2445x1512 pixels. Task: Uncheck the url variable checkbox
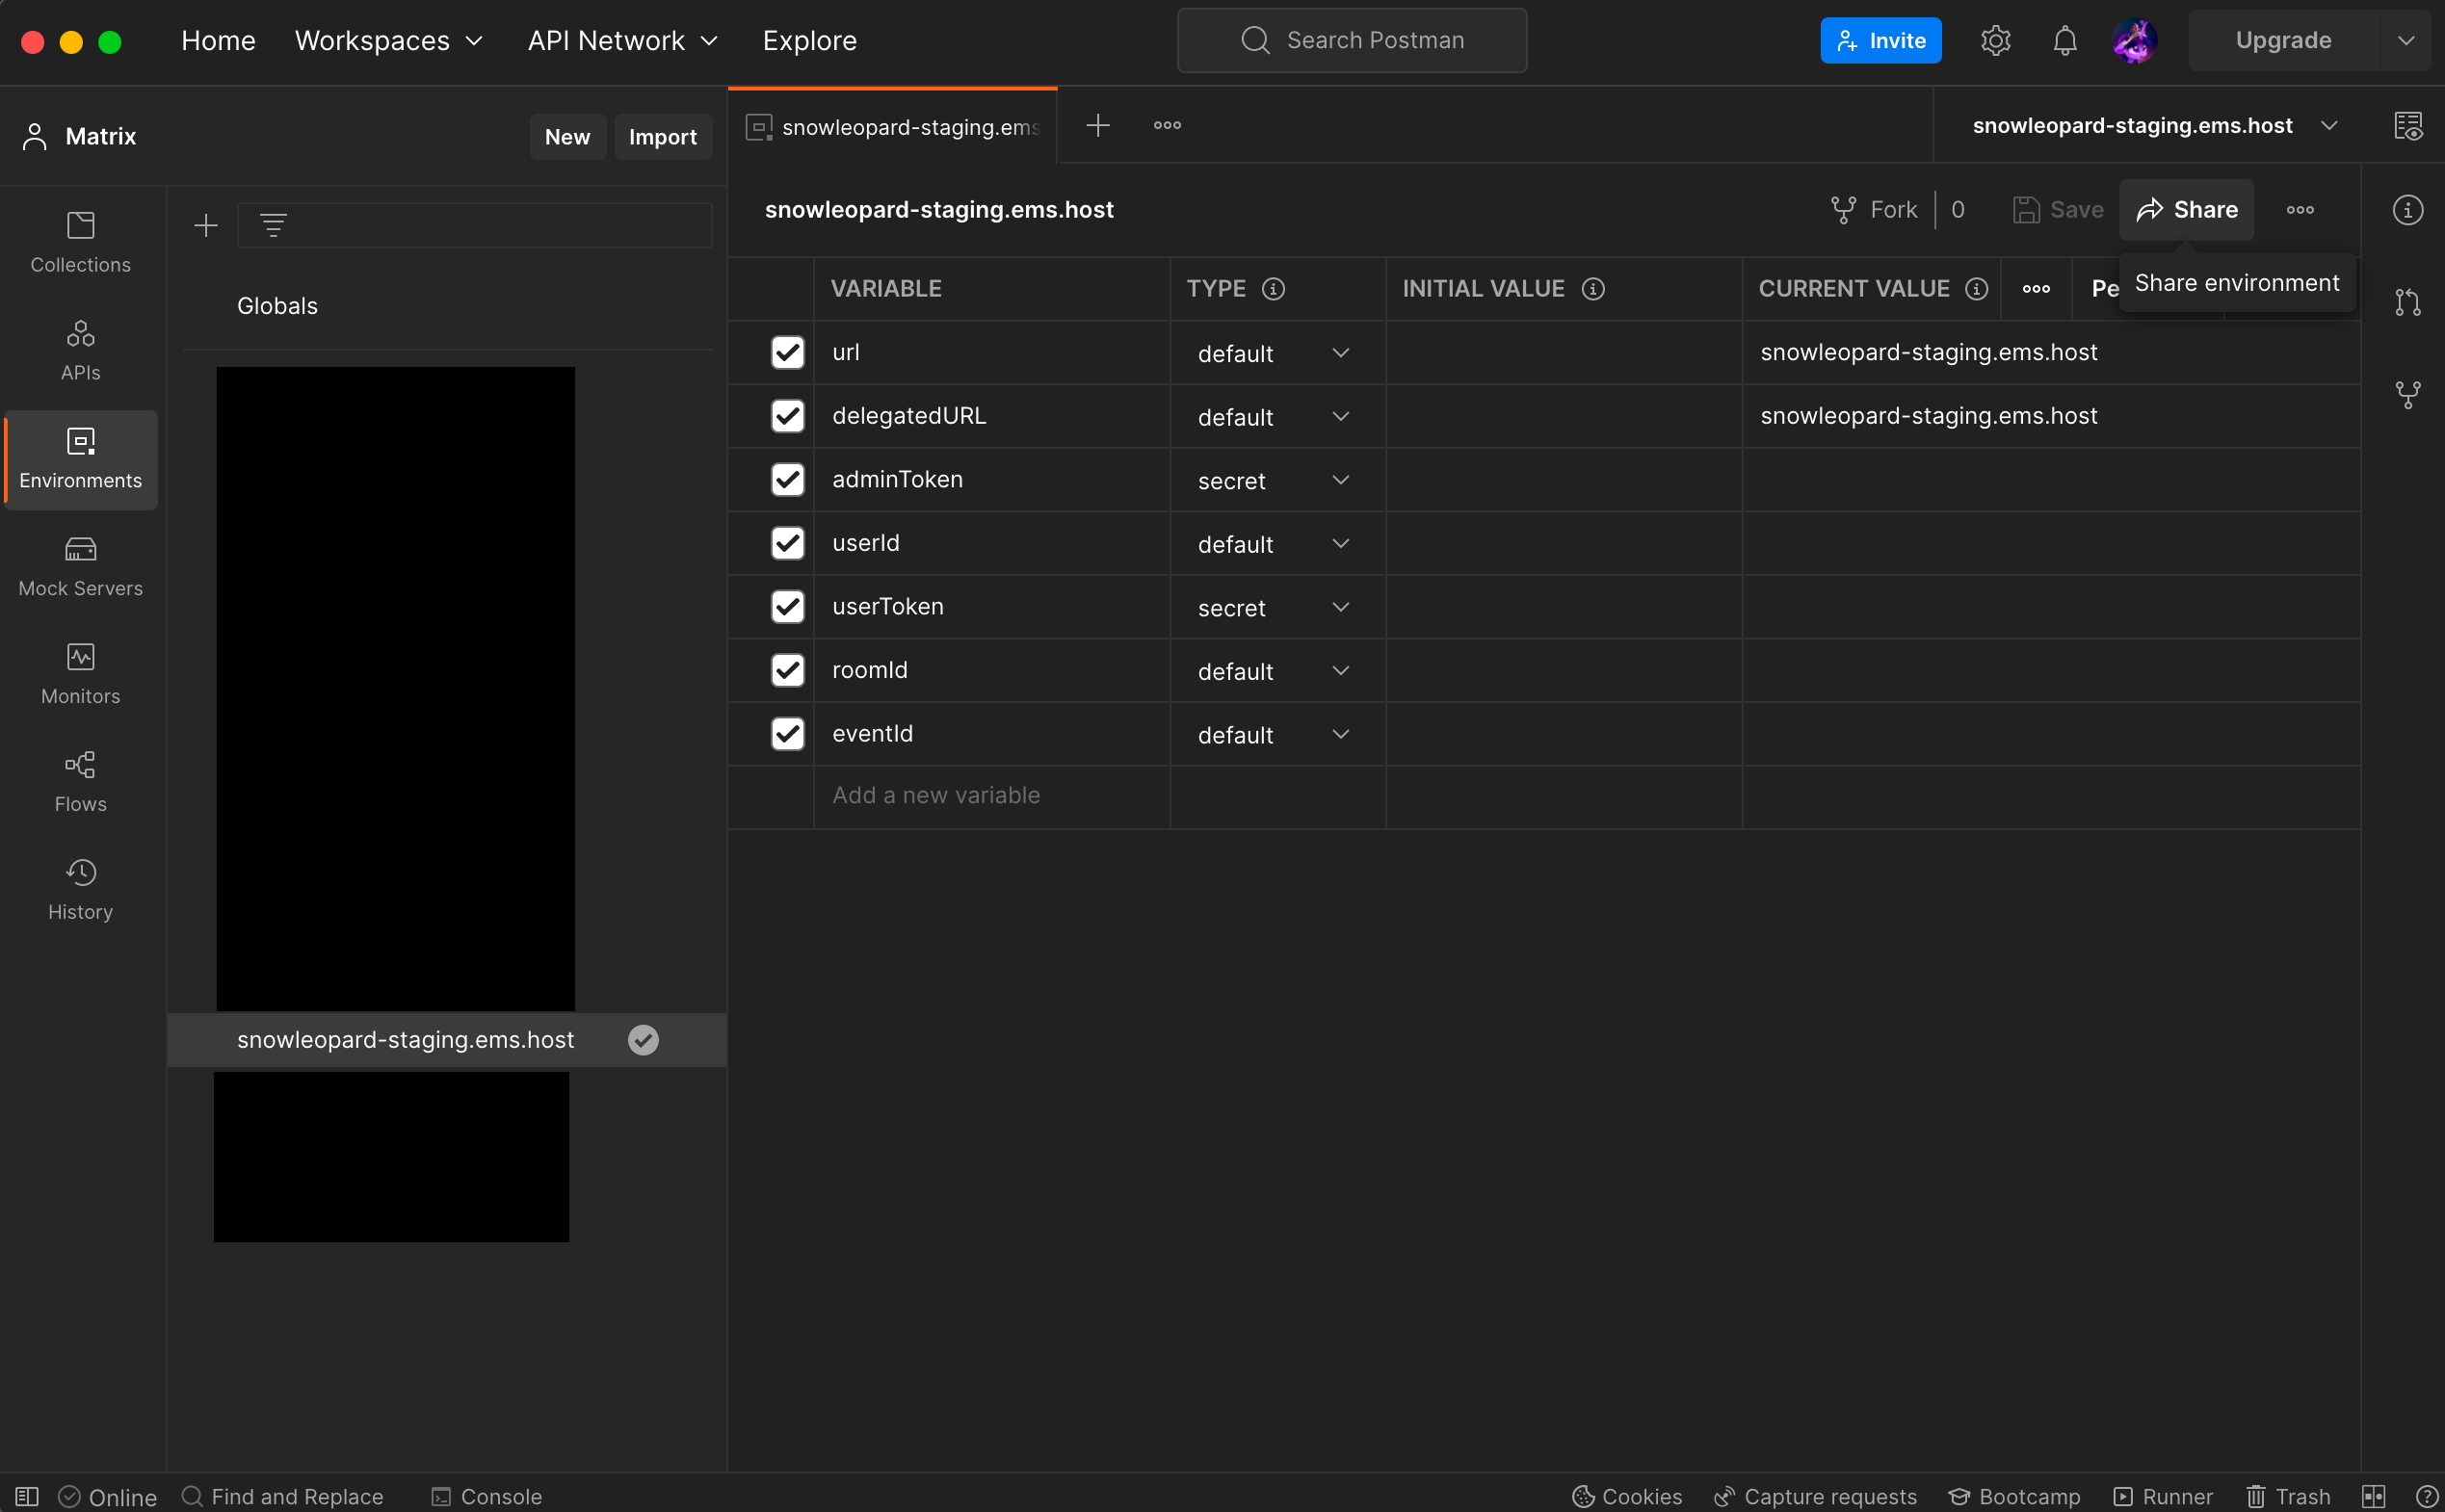point(788,352)
